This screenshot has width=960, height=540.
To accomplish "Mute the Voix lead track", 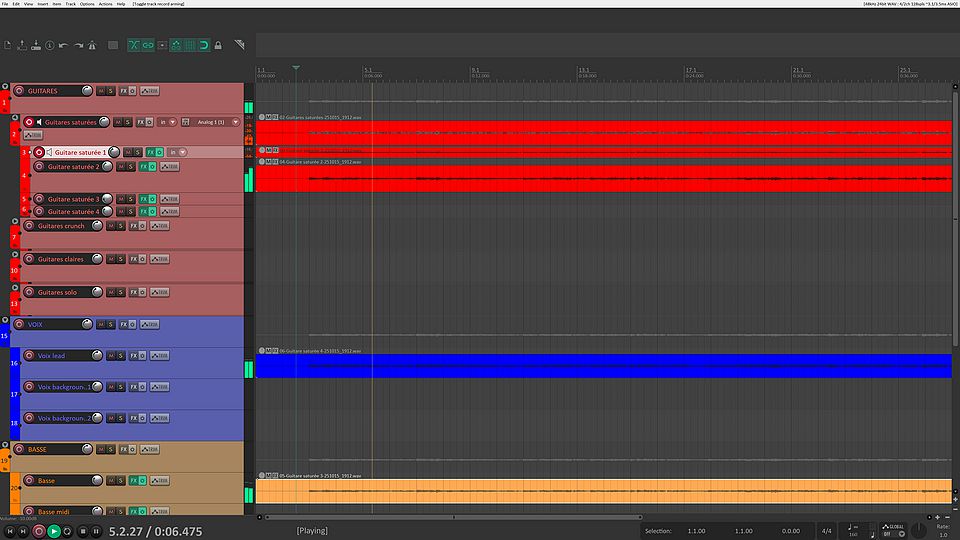I will (110, 355).
